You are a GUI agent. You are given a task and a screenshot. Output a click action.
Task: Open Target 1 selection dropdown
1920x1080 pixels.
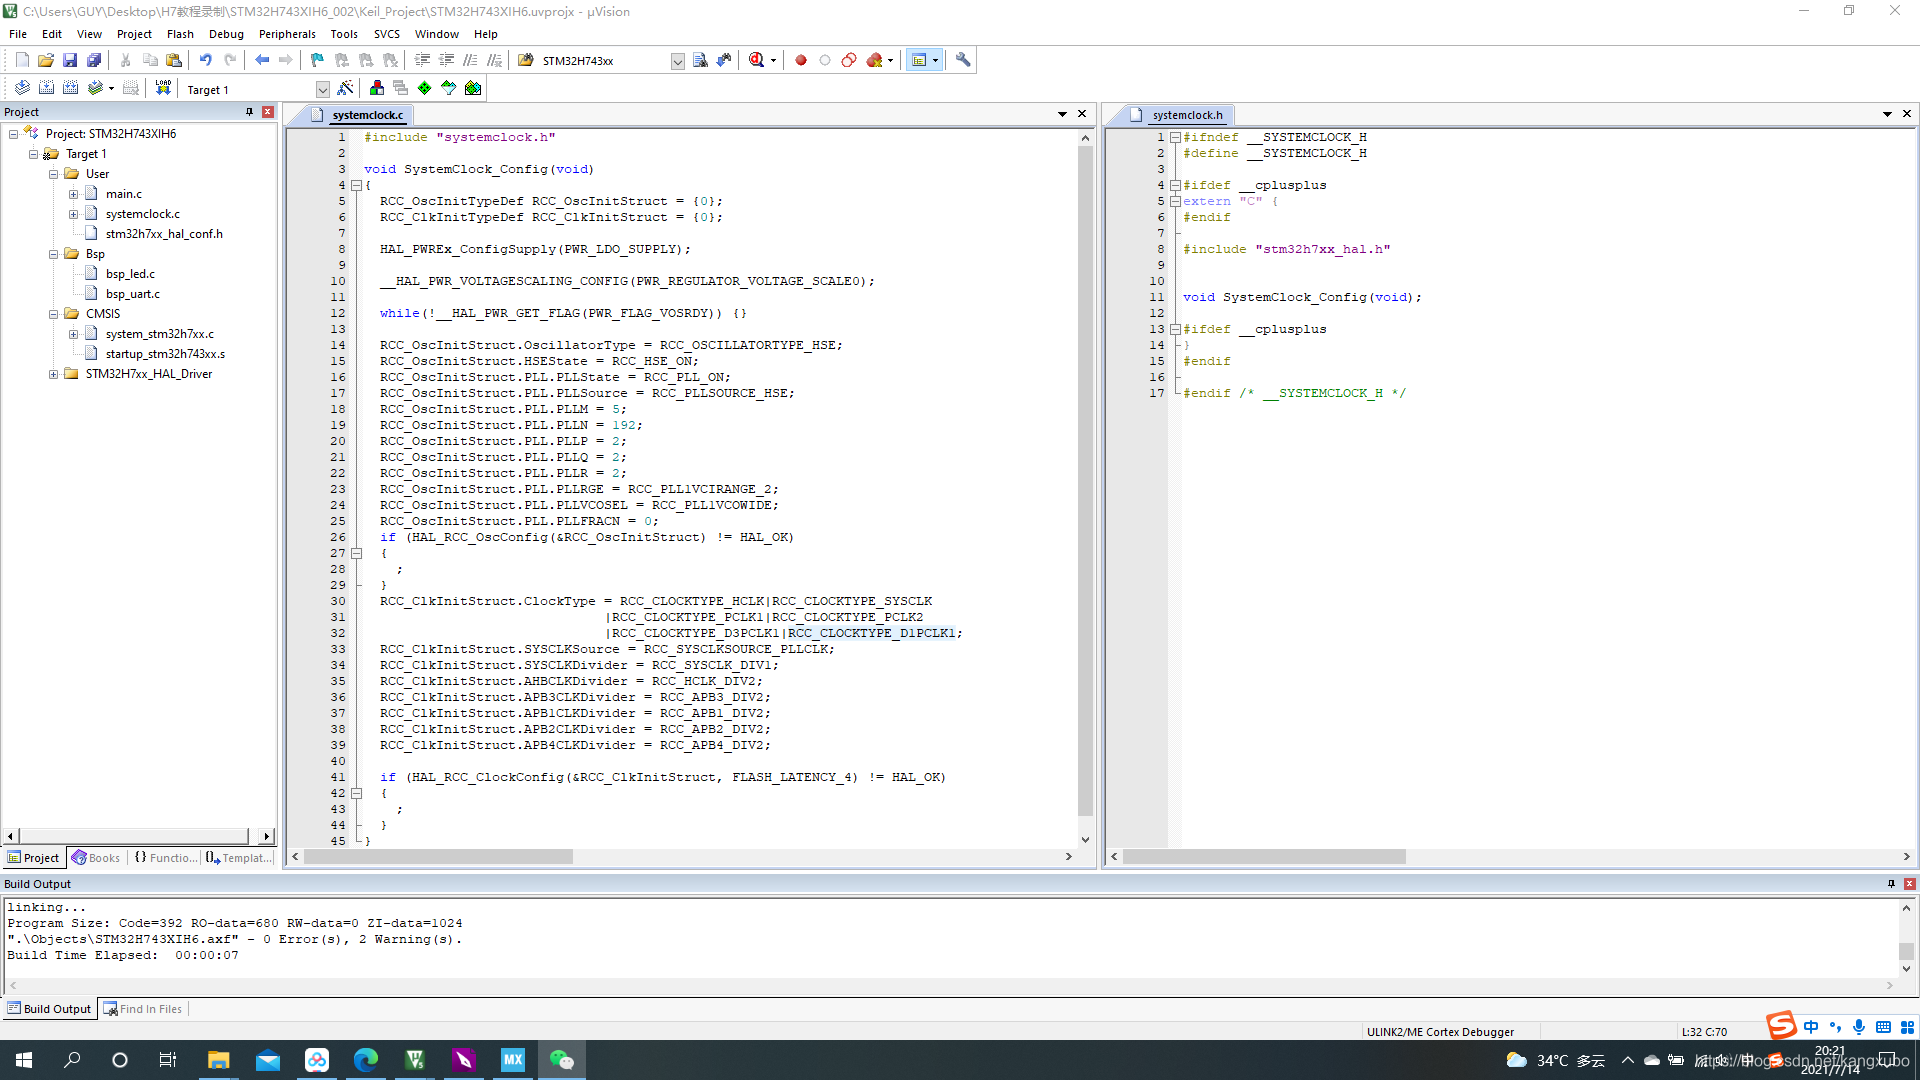(322, 89)
